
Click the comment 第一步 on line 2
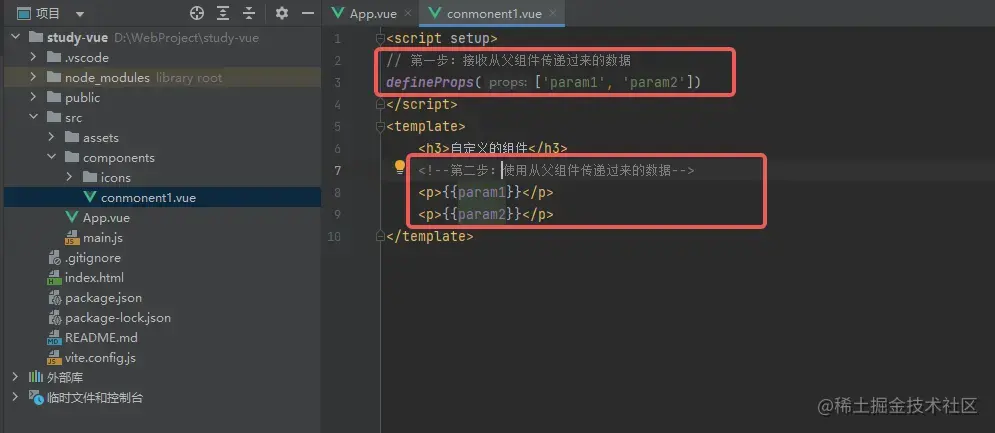click(x=508, y=61)
